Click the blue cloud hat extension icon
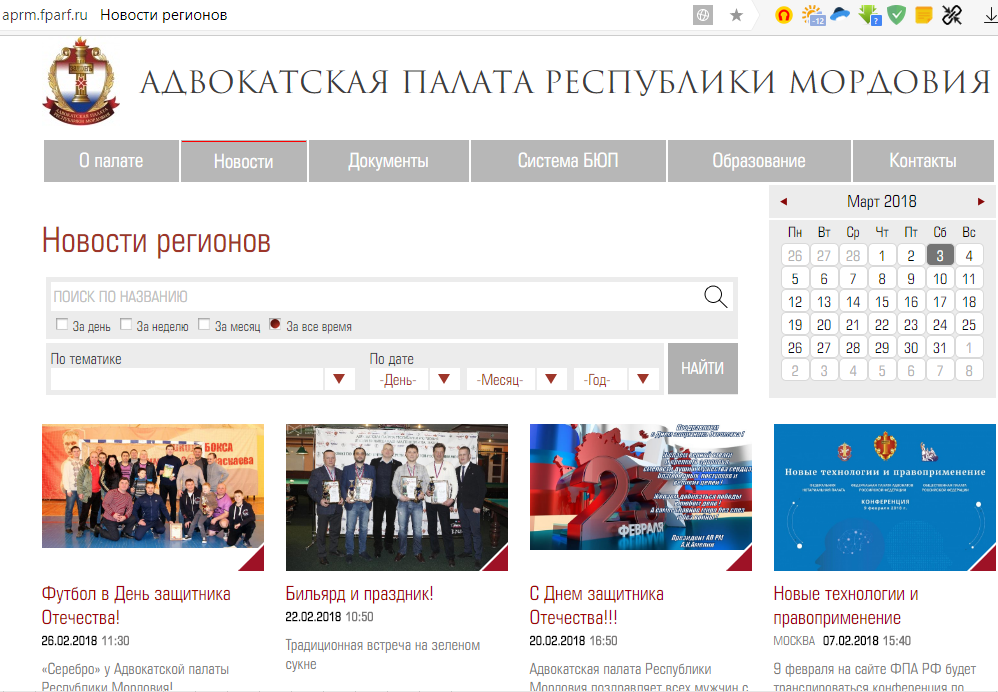Viewport: 998px width, 692px height. 840,14
